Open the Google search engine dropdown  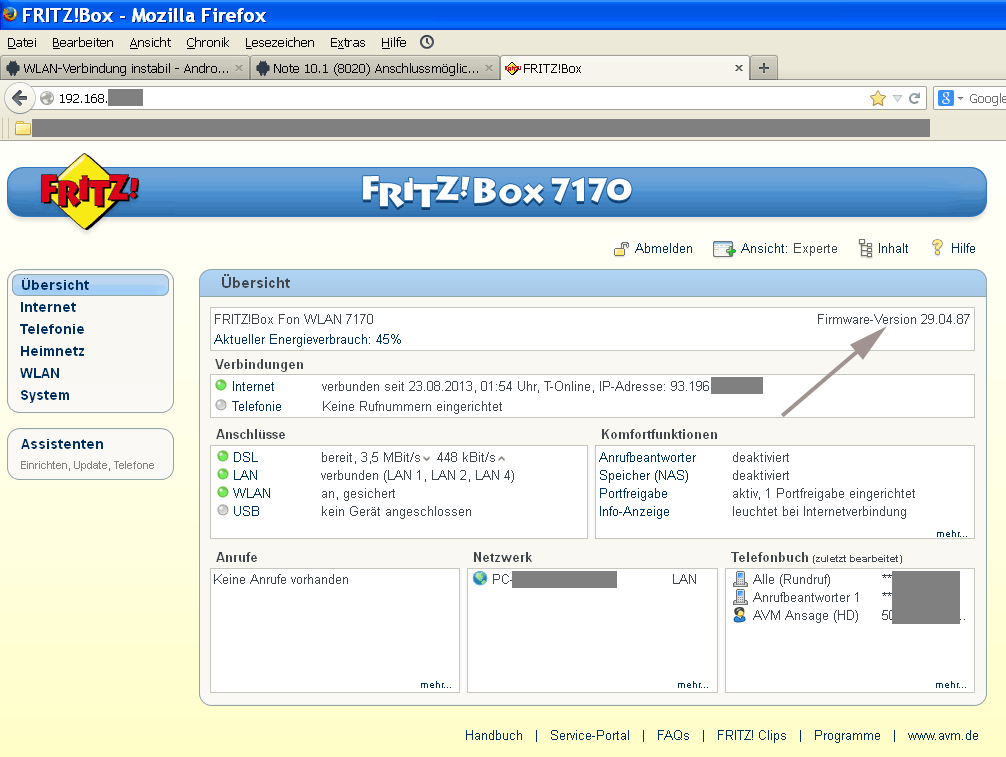[x=951, y=98]
